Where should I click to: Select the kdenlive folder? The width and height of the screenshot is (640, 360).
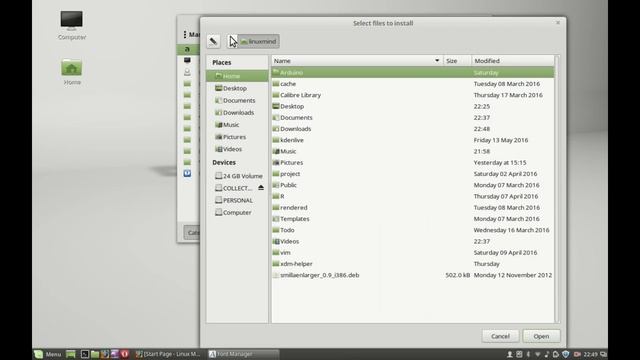pos(413,140)
